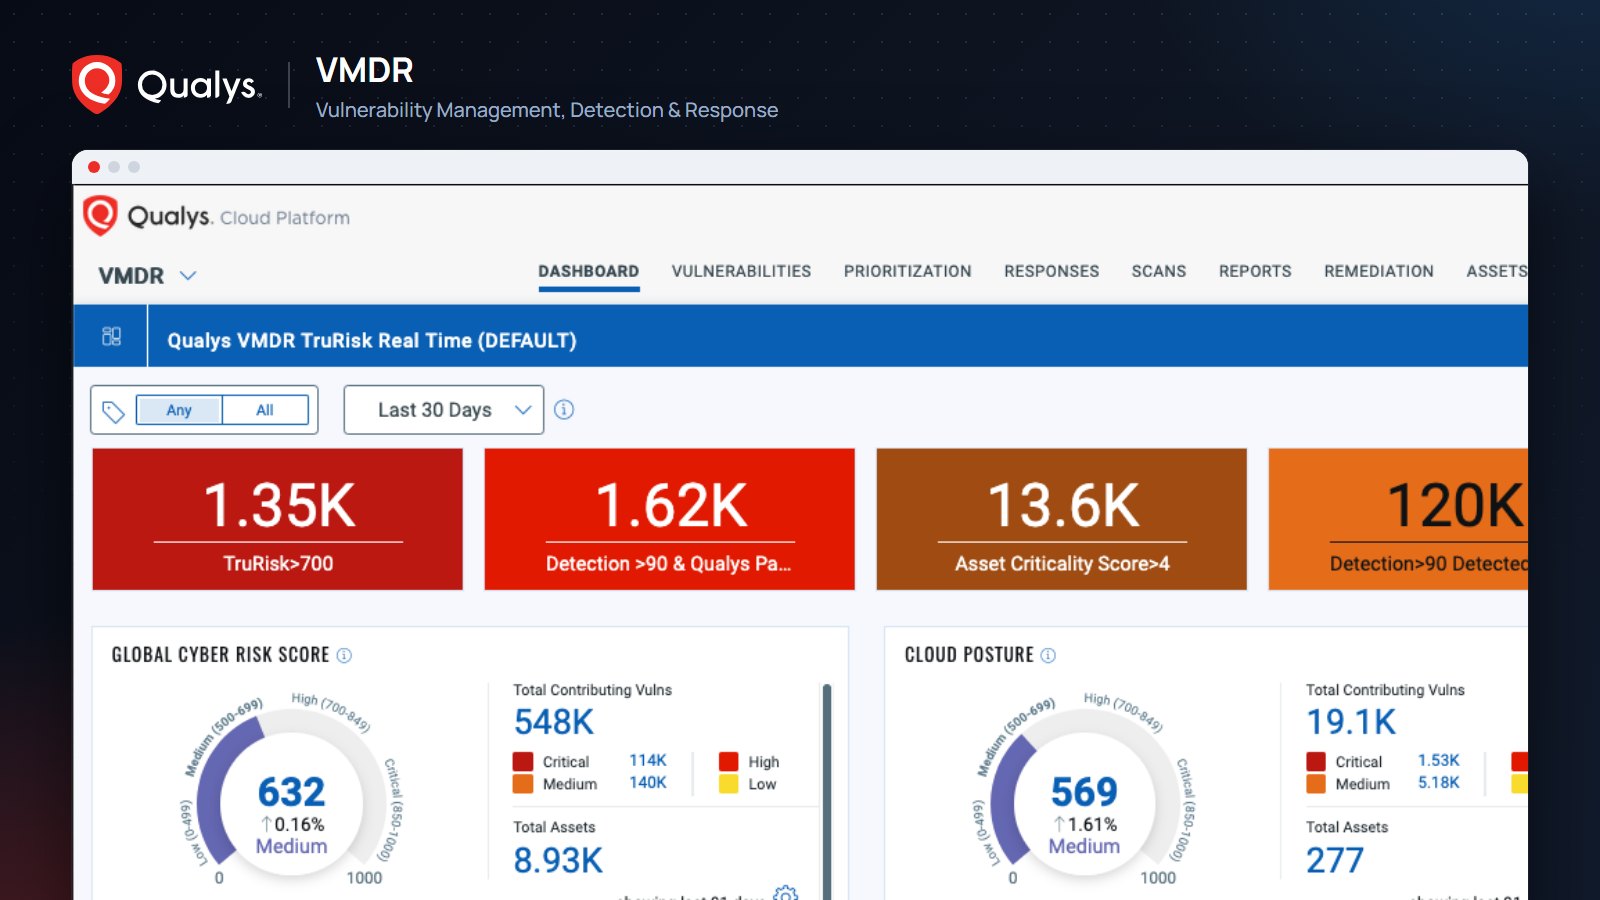Click the Low yellow swatch in Global risk legend
Viewport: 1600px width, 900px height.
tap(728, 784)
